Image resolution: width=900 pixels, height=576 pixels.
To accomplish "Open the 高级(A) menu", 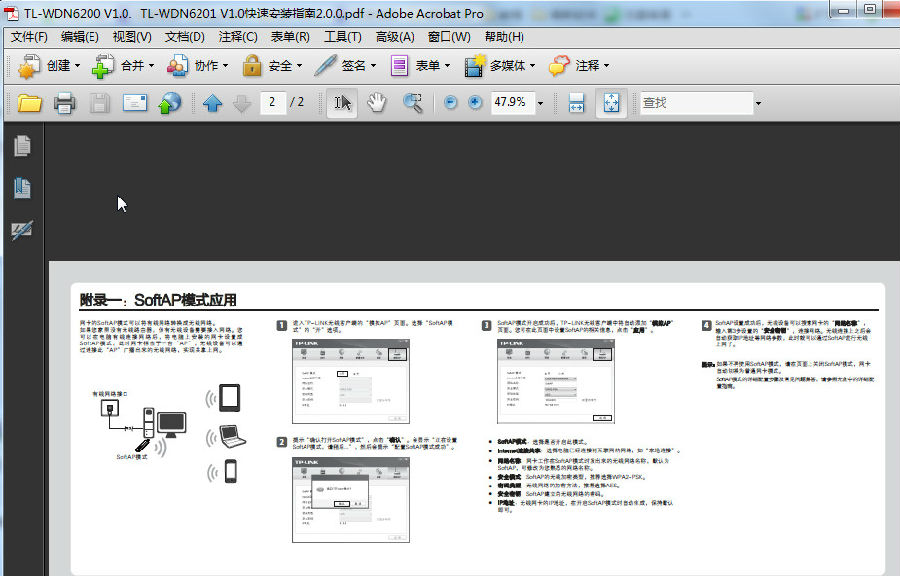I will tap(395, 37).
